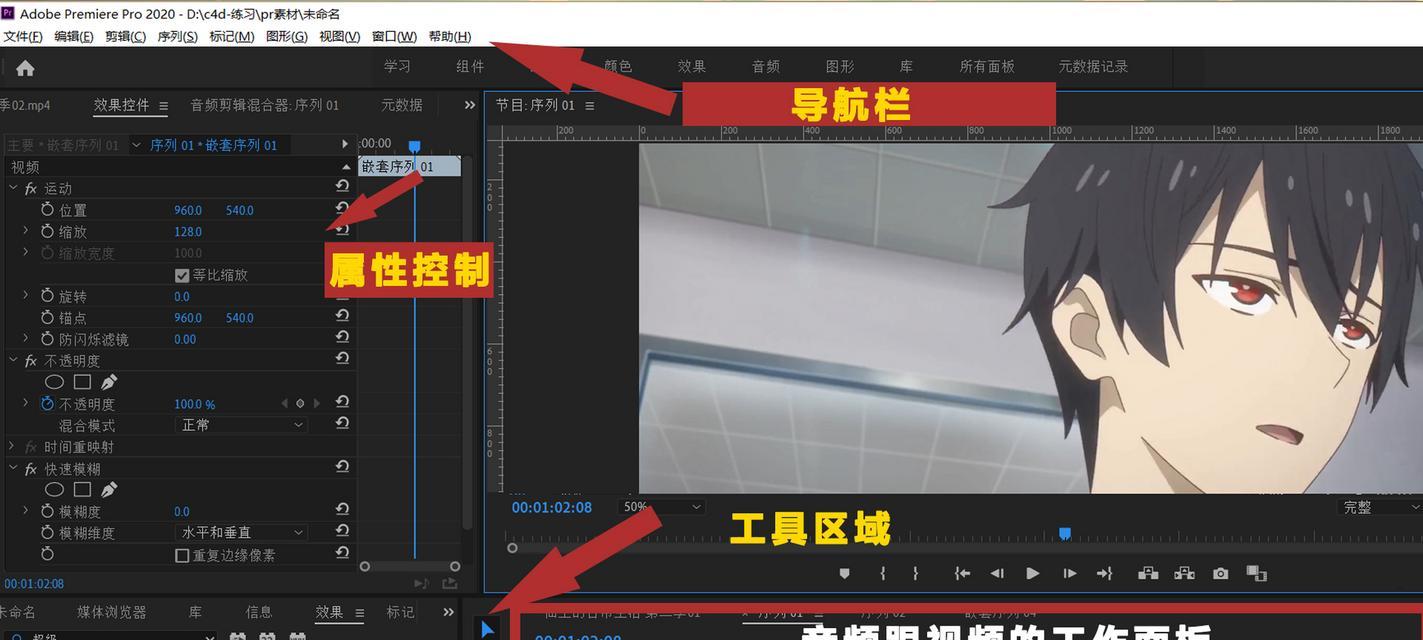Image resolution: width=1423 pixels, height=640 pixels.
Task: Open the 模糊维度 dropdown showing 水平和垂直
Action: 241,533
